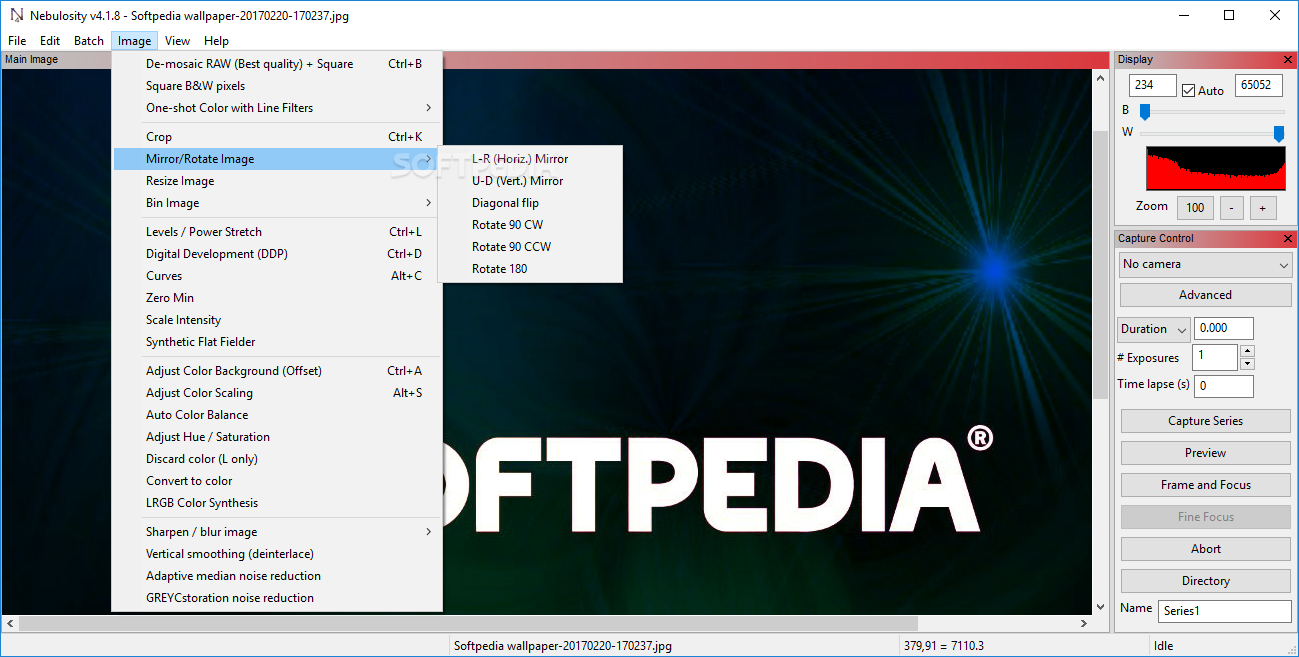Choose Rotate 180
This screenshot has width=1299, height=657.
click(x=530, y=269)
